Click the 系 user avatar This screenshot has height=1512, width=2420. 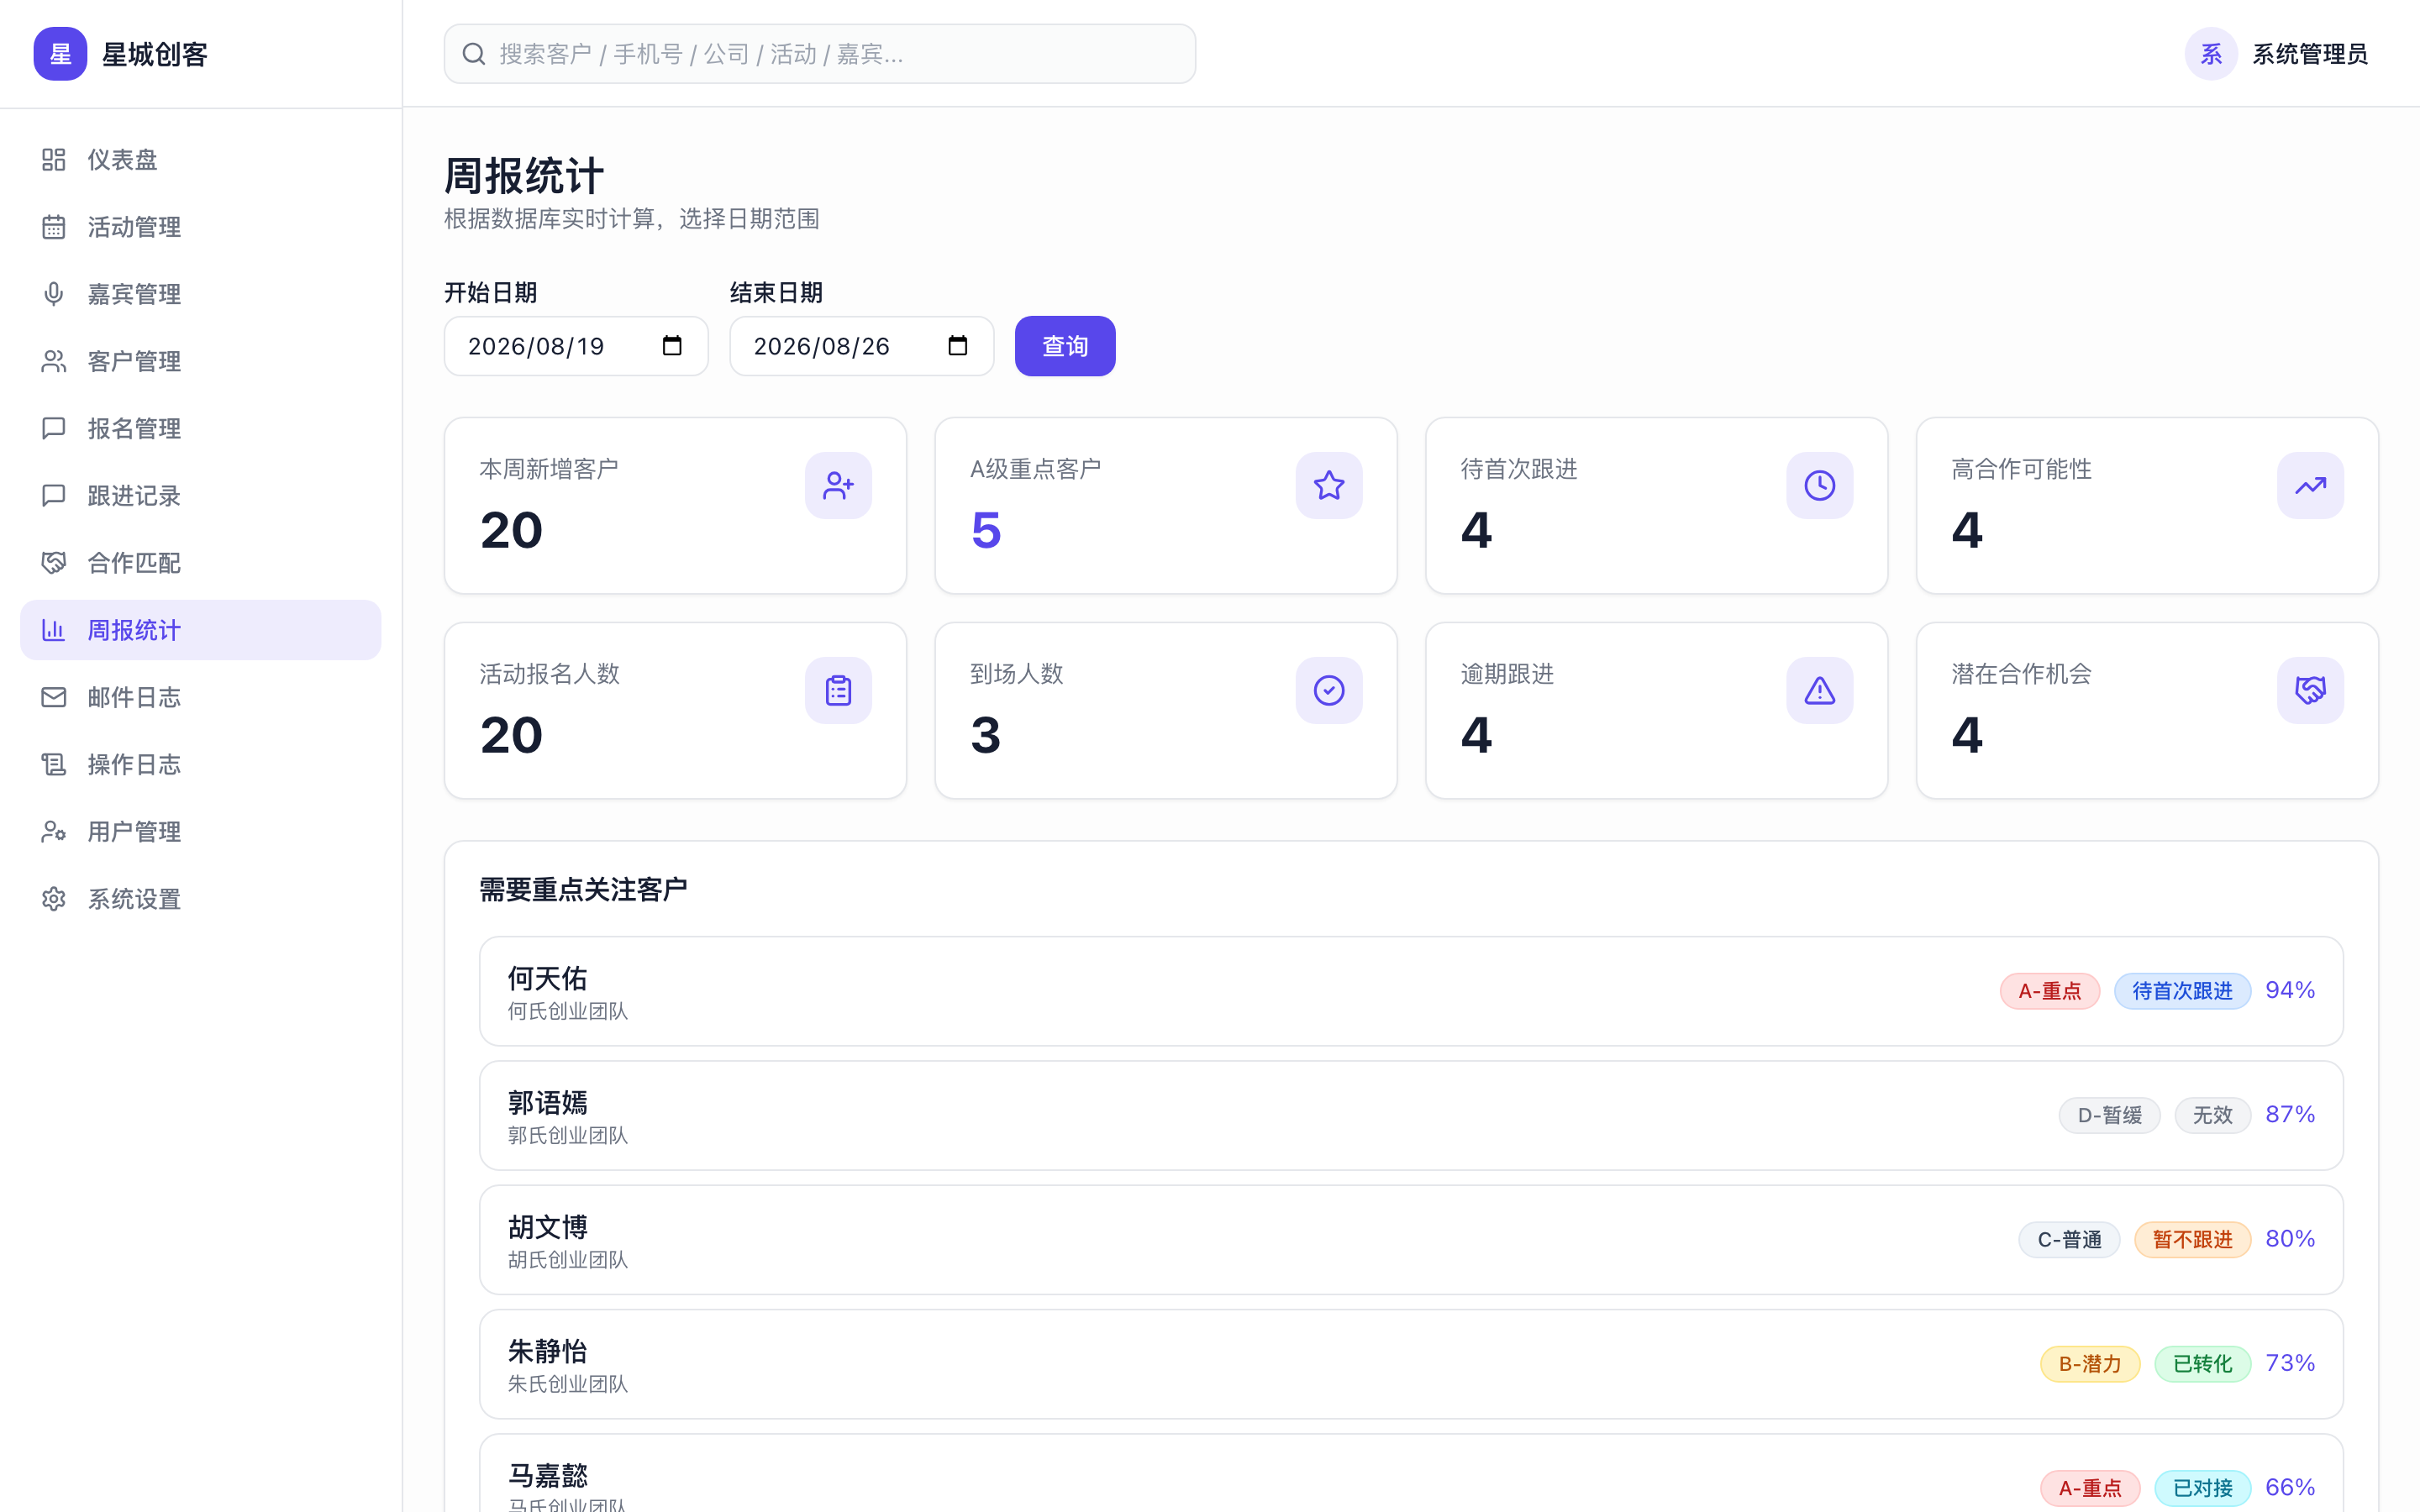click(x=2210, y=54)
